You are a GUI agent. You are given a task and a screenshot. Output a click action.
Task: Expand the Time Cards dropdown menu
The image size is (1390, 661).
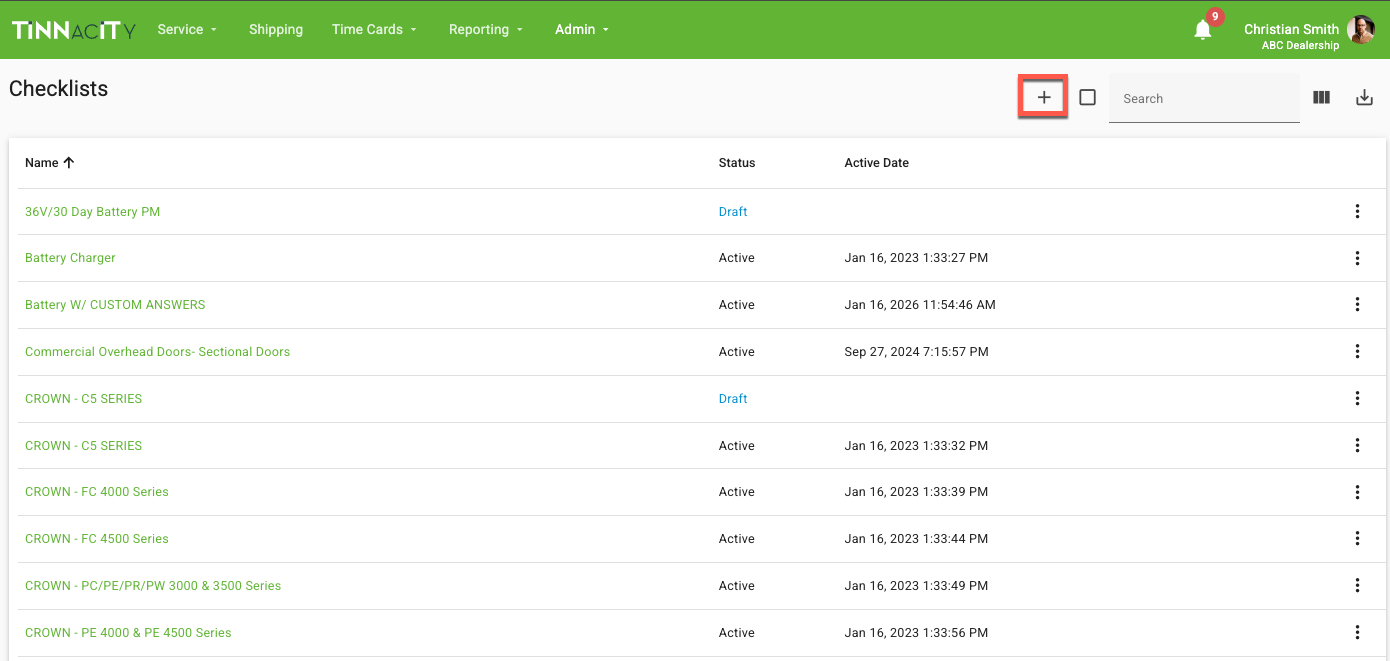click(x=374, y=29)
